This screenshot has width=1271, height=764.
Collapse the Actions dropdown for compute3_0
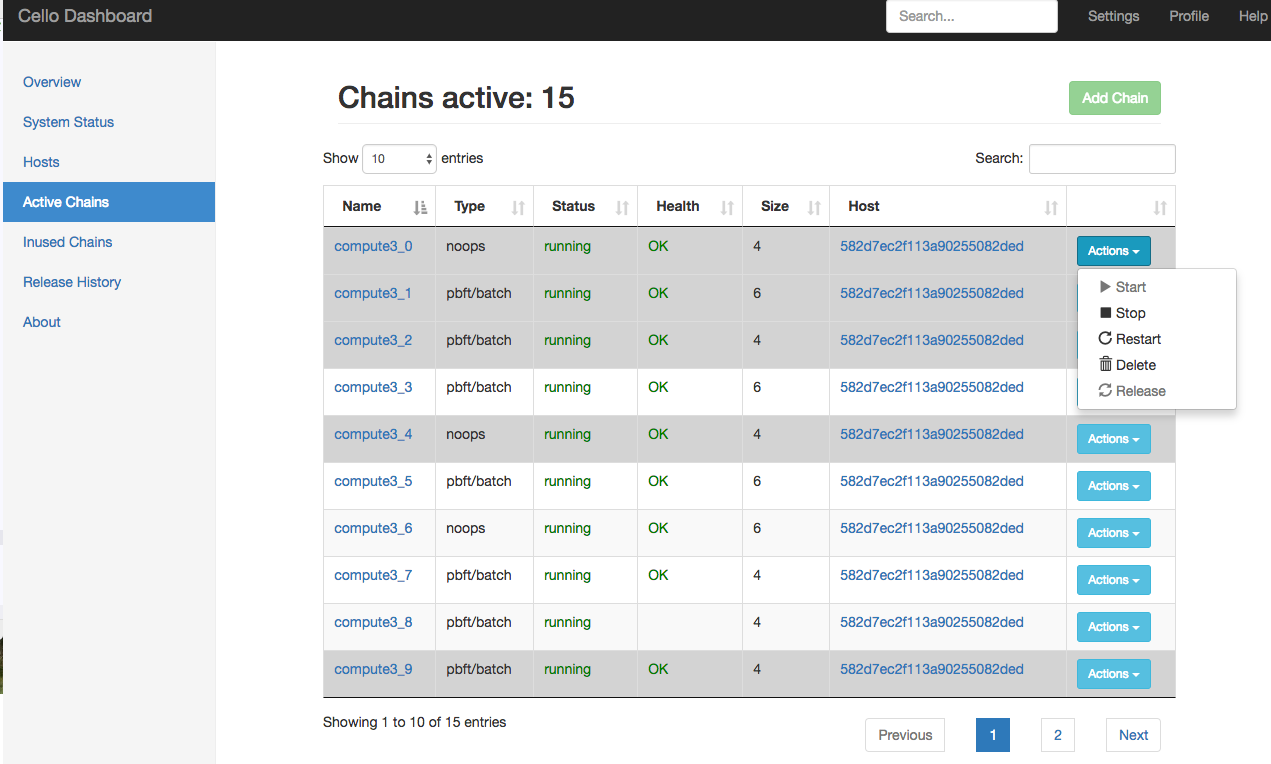tap(1114, 251)
